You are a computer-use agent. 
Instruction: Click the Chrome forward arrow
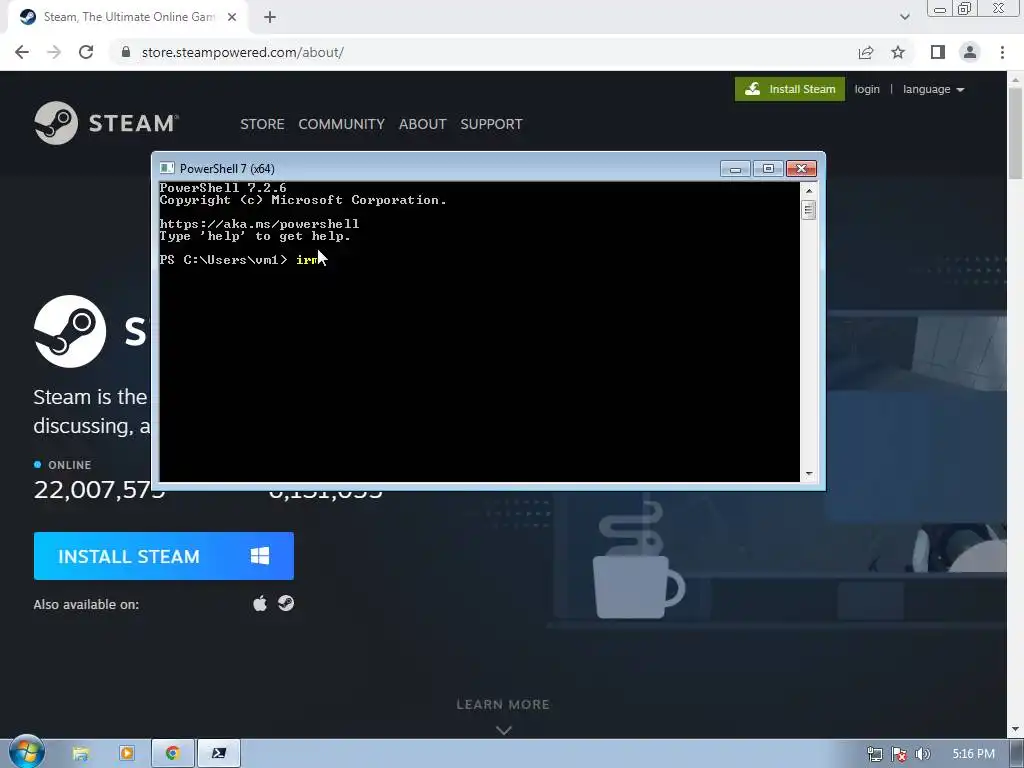point(54,52)
